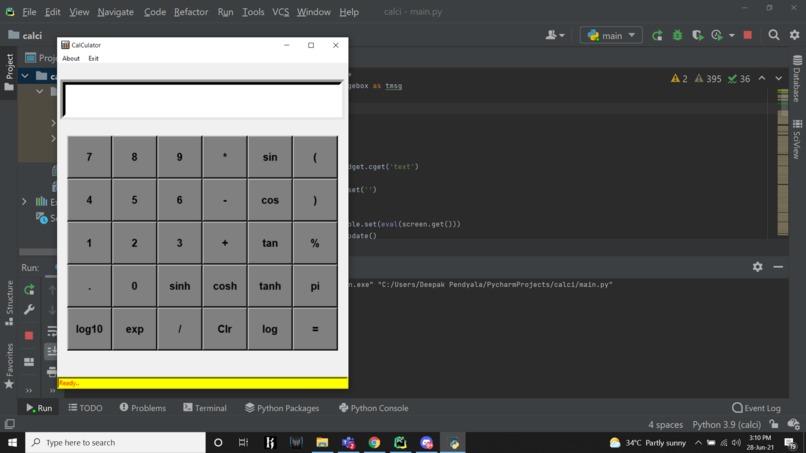The image size is (806, 453).
Task: Show hidden system tray icons chevron
Action: 698,443
